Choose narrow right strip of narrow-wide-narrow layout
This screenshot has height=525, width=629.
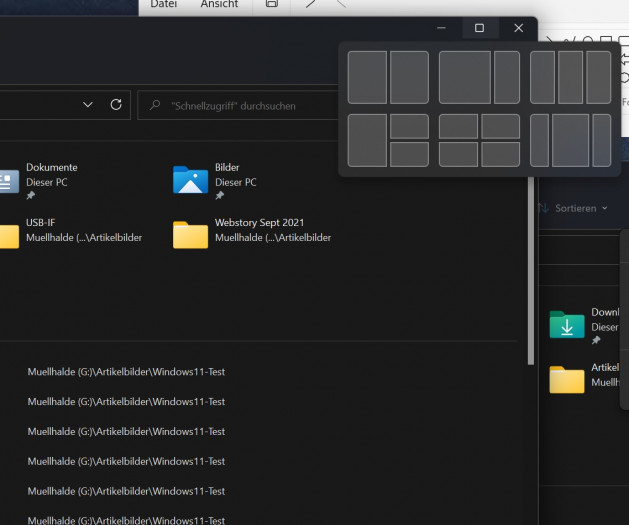click(602, 140)
